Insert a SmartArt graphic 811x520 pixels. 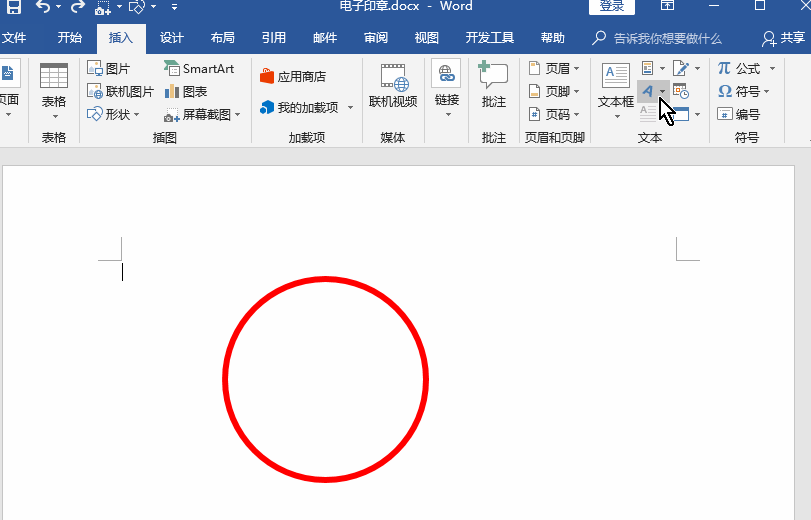(x=199, y=68)
